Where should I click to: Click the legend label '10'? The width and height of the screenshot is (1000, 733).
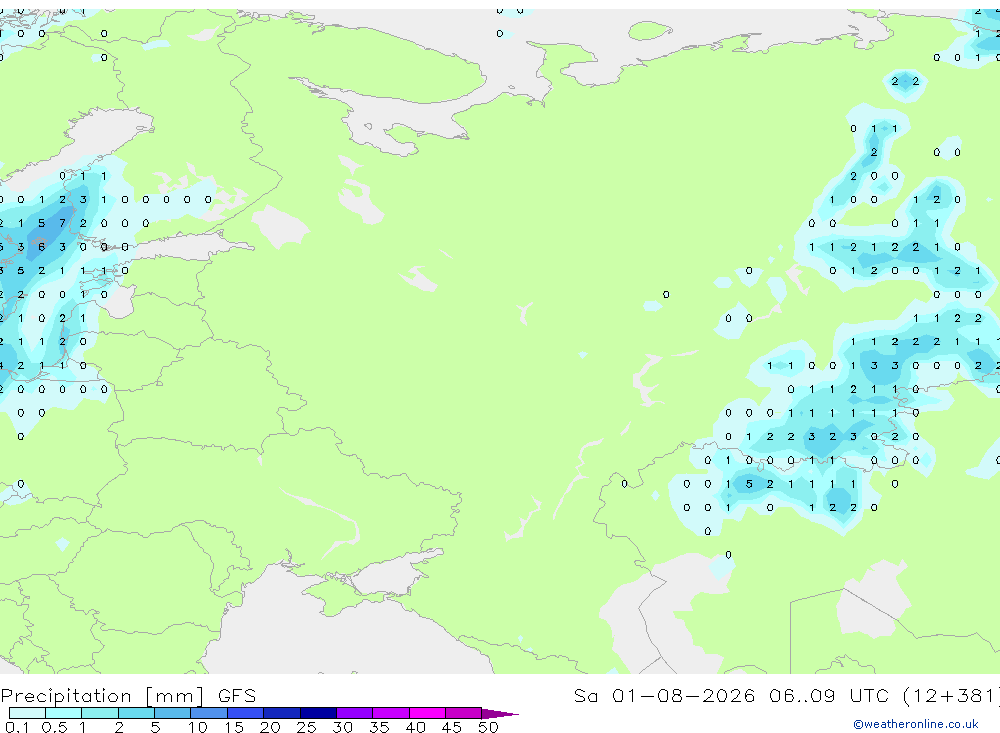(x=198, y=727)
